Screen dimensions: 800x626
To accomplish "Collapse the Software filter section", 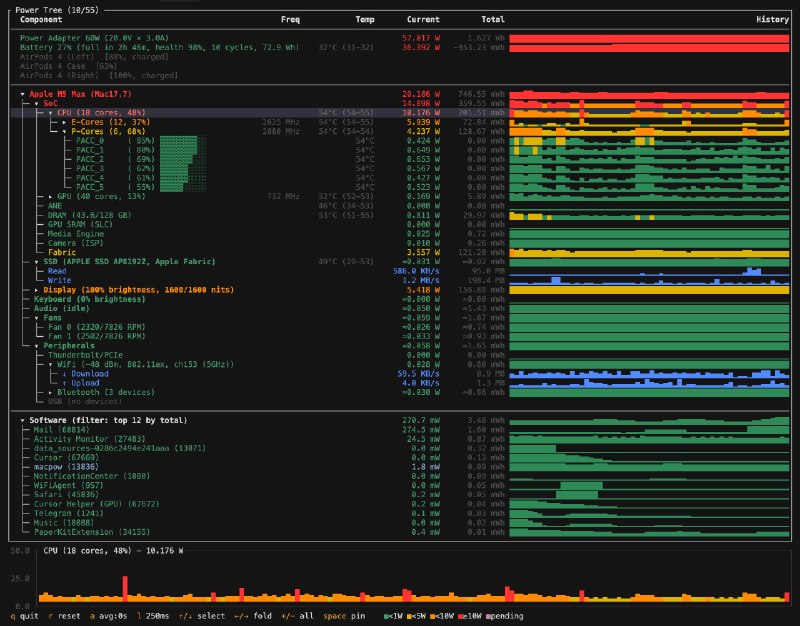I will pos(22,420).
